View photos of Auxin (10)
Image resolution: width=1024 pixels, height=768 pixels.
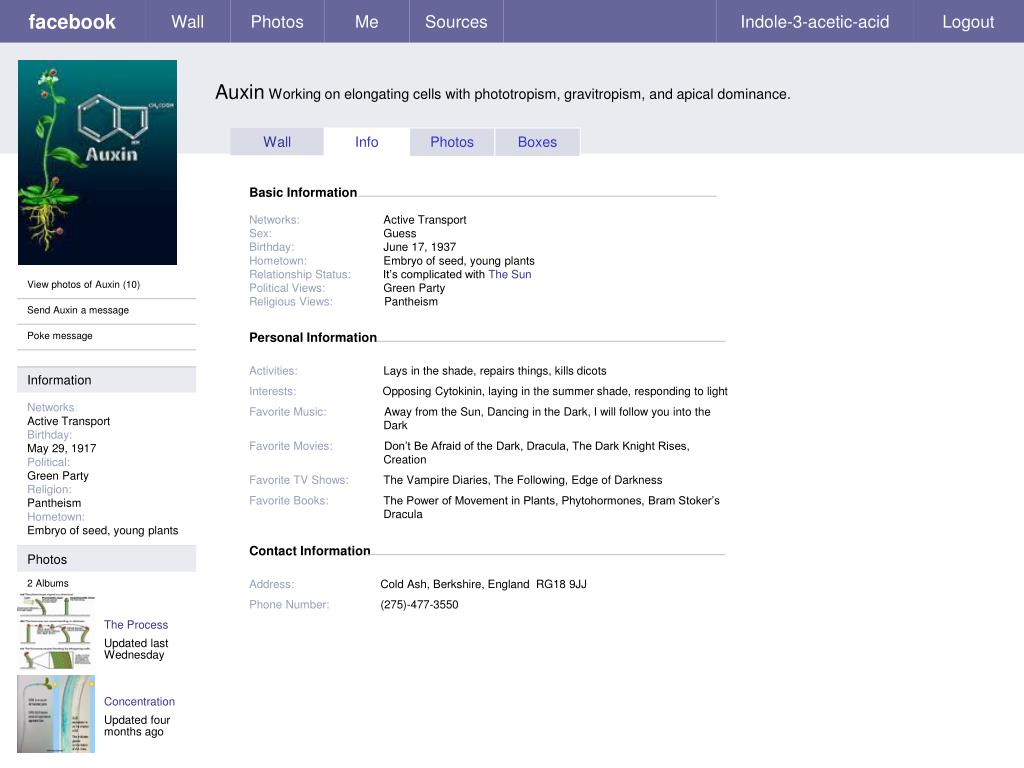(84, 285)
